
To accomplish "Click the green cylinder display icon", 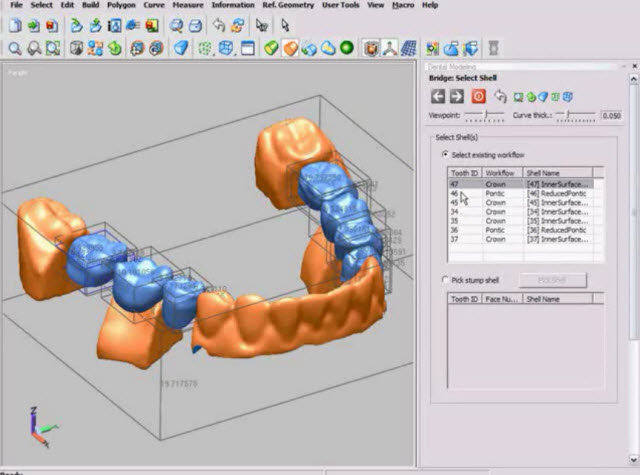I will tap(271, 48).
